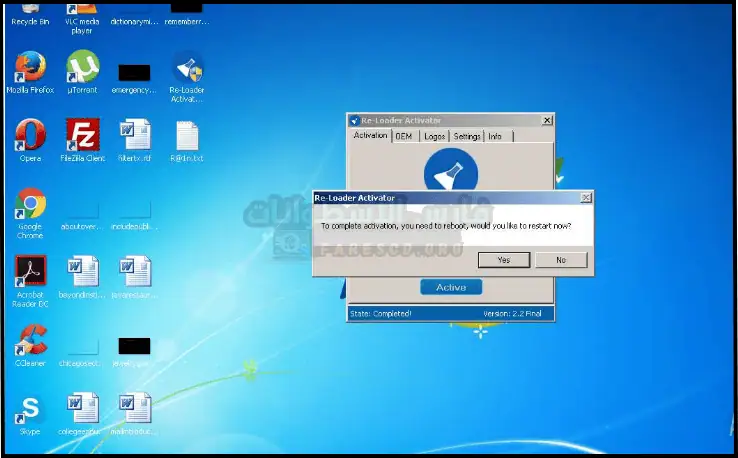Close the reboot confirmation dialog

click(x=586, y=198)
